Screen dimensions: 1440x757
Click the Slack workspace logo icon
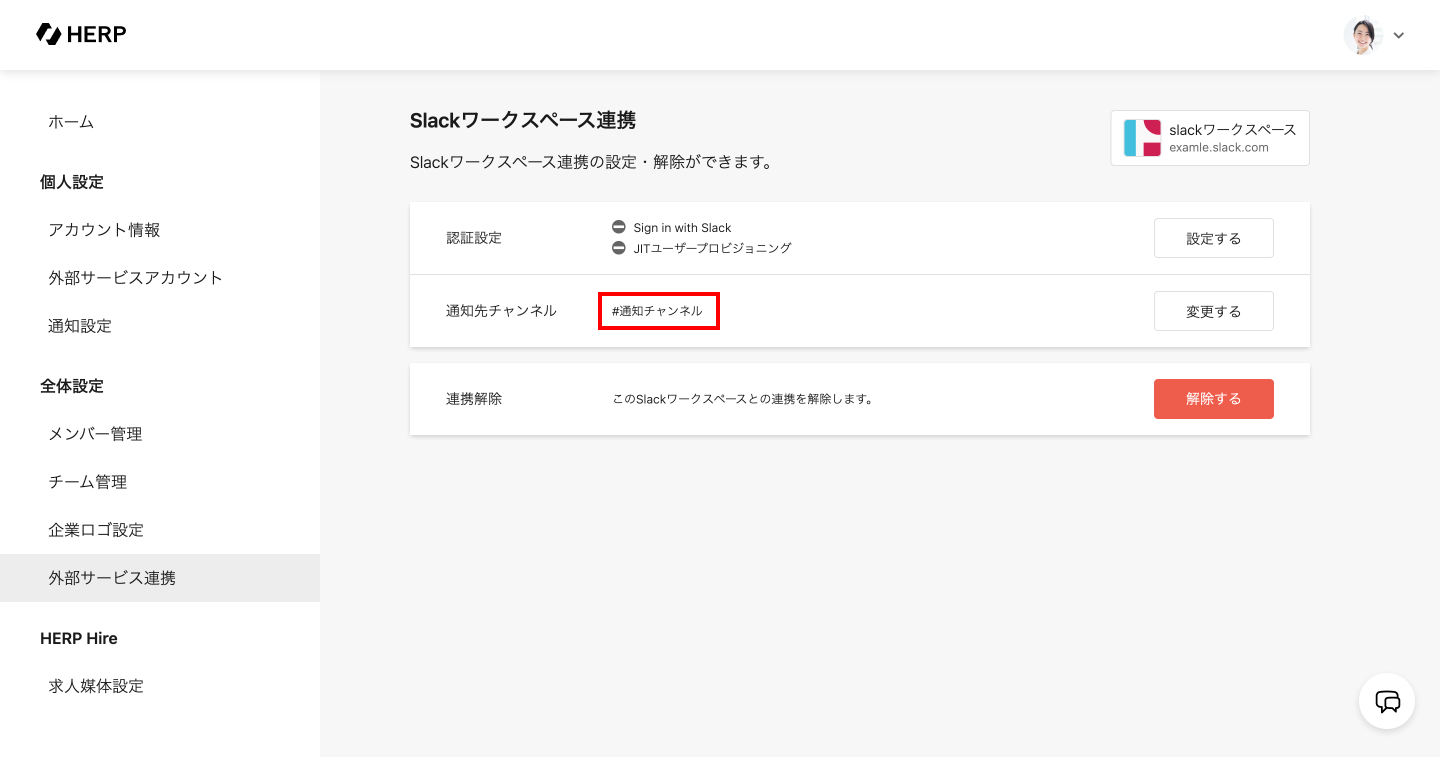coord(1142,138)
